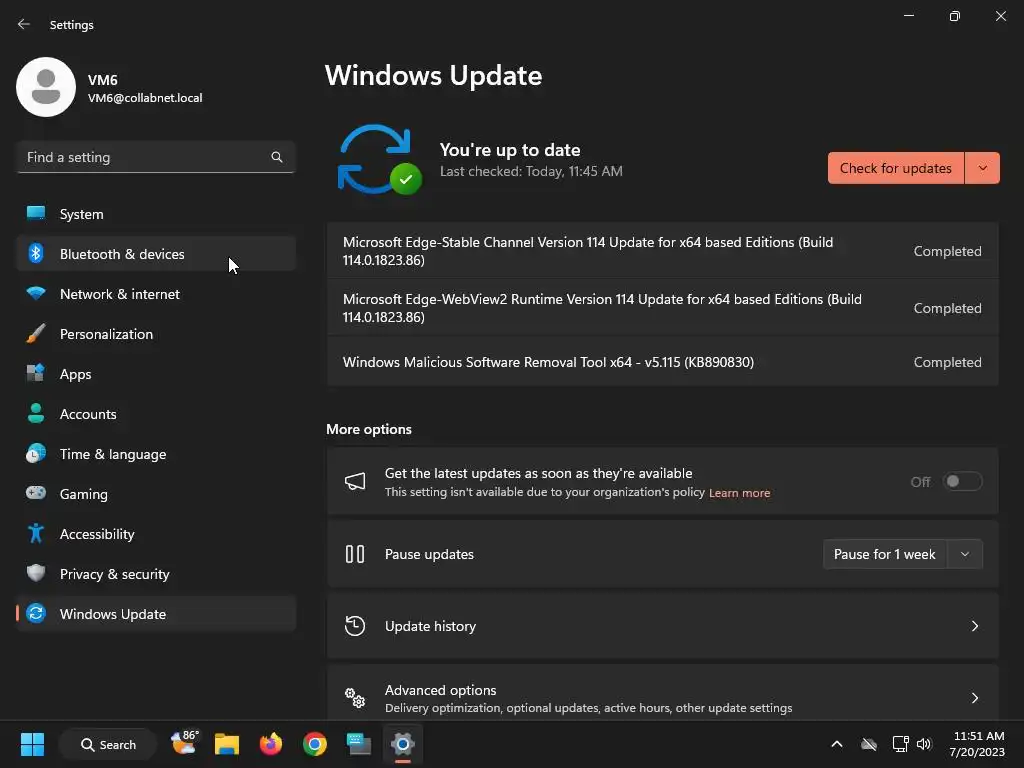Open Gaming settings from sidebar label

(x=84, y=494)
